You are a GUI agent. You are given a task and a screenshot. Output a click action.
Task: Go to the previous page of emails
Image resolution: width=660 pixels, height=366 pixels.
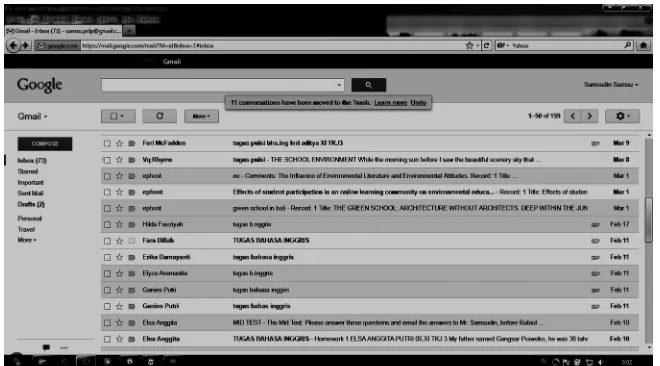pos(573,116)
